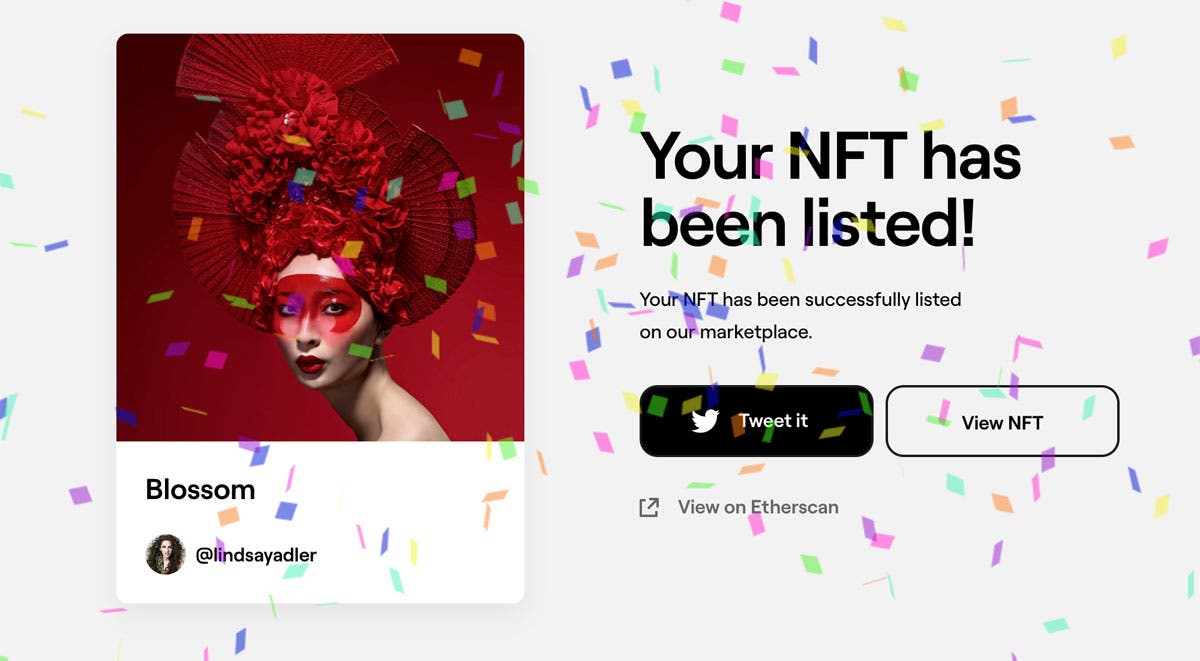Open the View NFT button
The height and width of the screenshot is (661, 1200).
1002,421
